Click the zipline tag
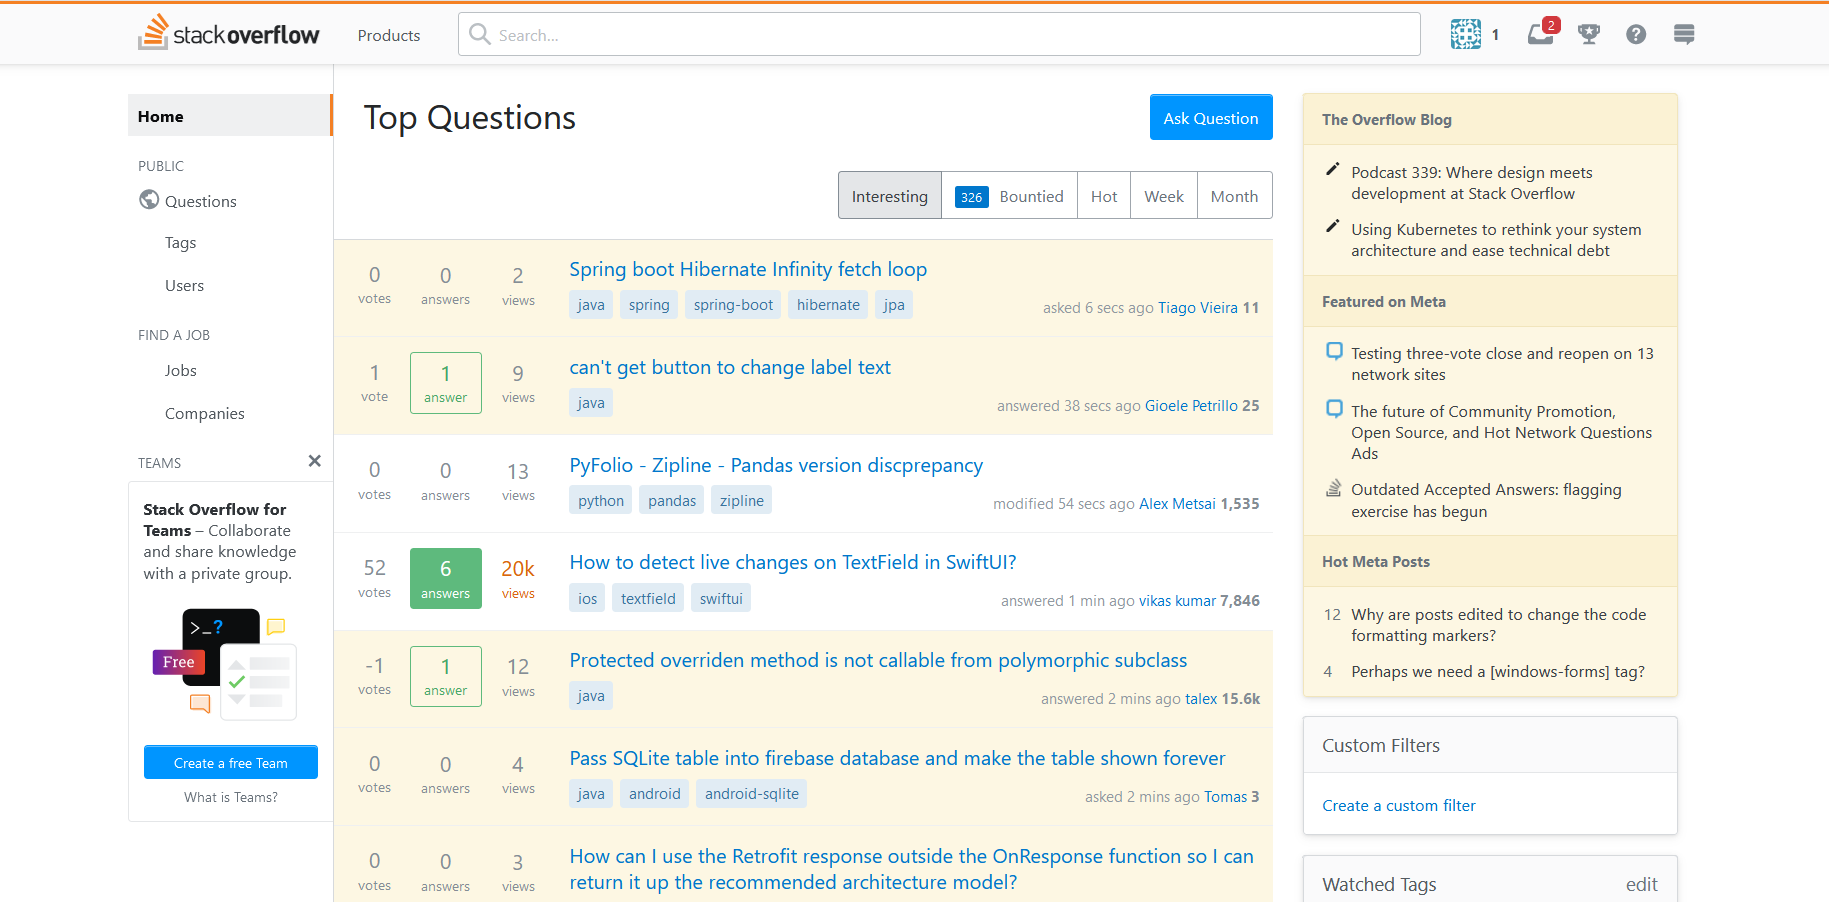 [x=742, y=501]
